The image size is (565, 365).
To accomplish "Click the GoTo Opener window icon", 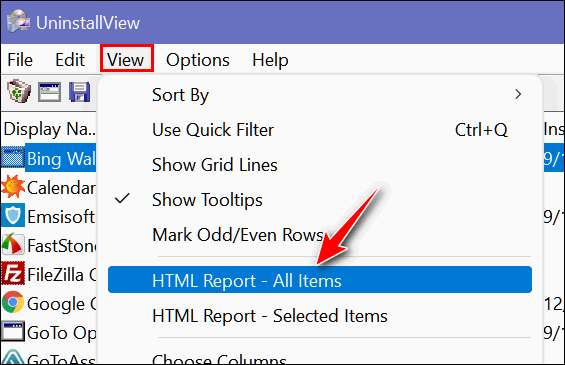I will point(13,331).
